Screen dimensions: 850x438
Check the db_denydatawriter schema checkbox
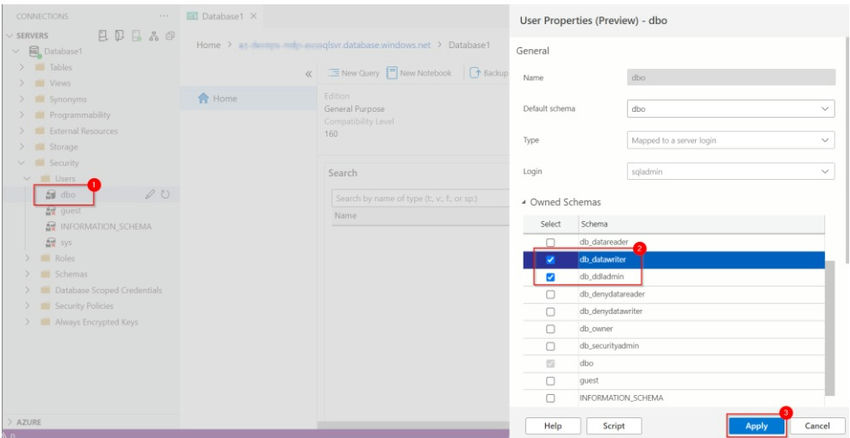tap(550, 312)
